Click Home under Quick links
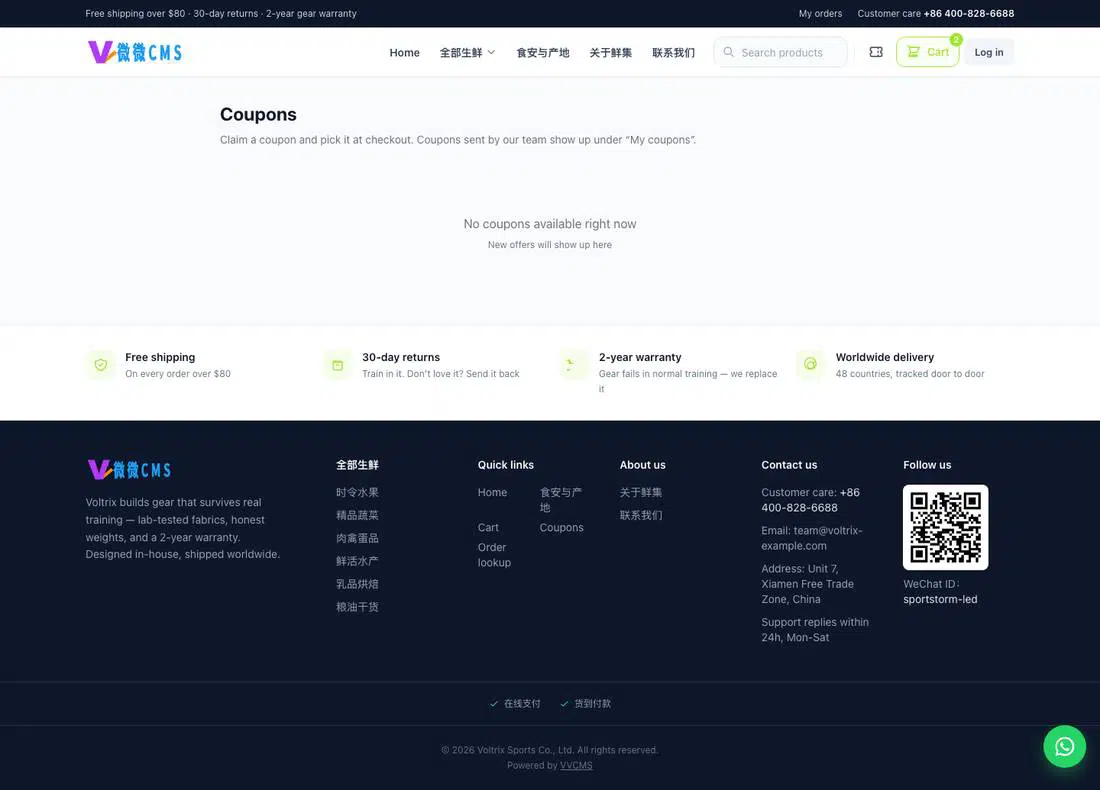Viewport: 1100px width, 790px height. point(492,493)
